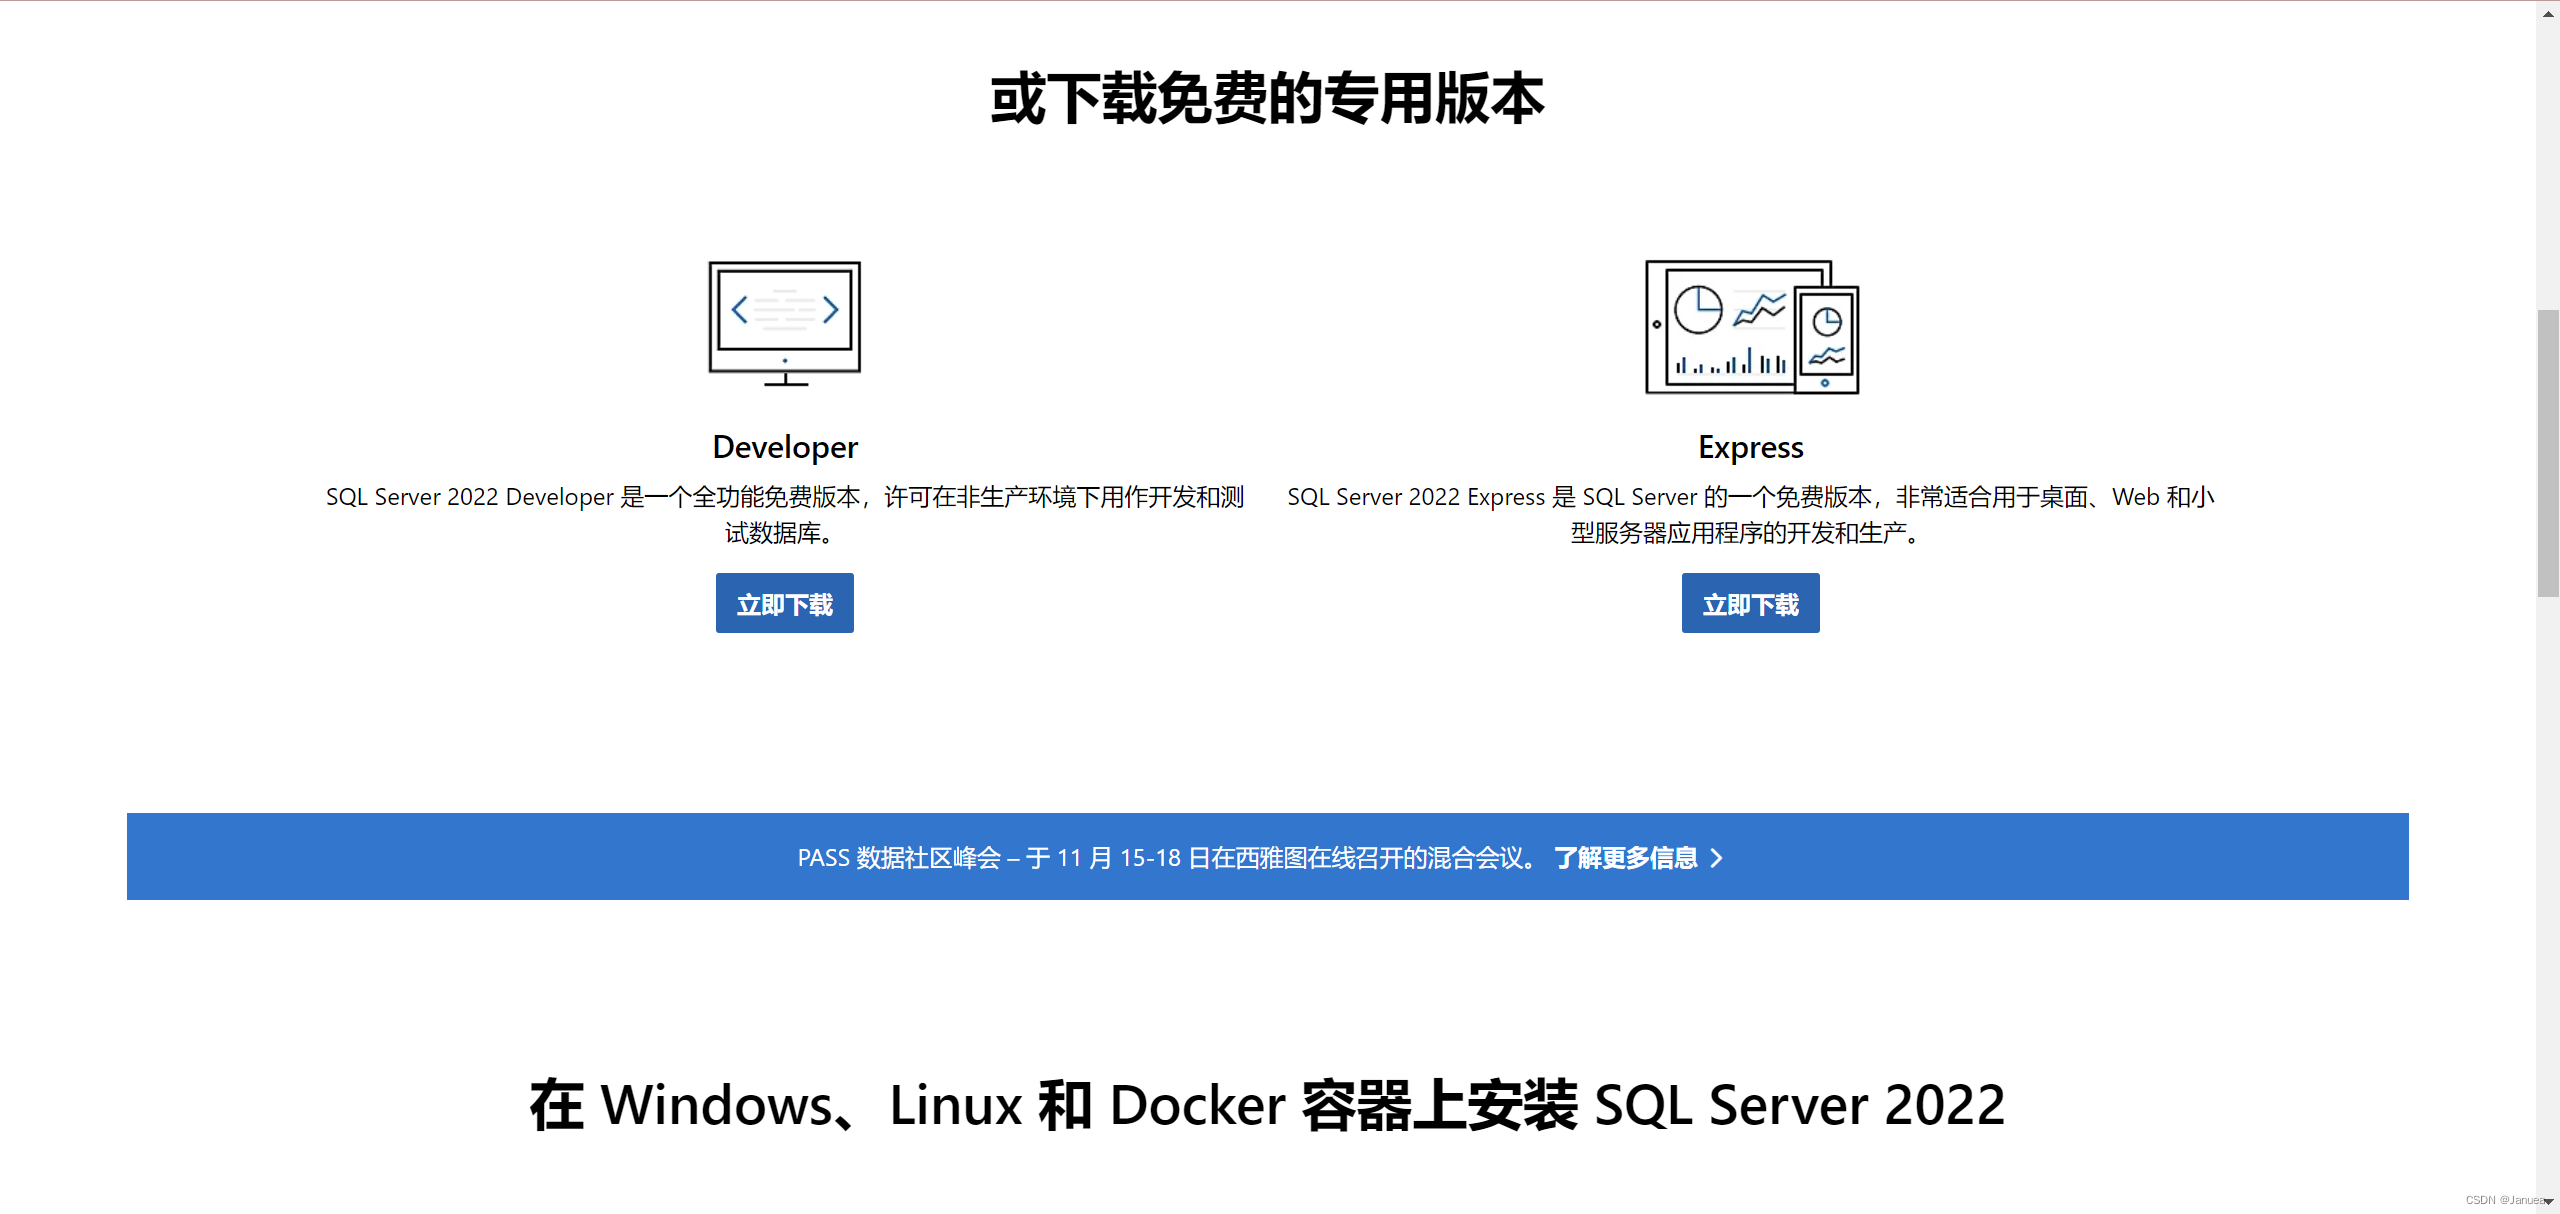Select the Express heading text
The image size is (2560, 1214).
[x=1751, y=447]
